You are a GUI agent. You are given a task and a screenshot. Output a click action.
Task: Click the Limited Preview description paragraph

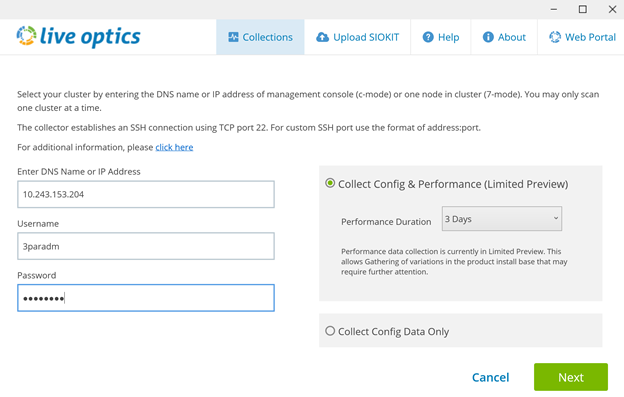(454, 261)
